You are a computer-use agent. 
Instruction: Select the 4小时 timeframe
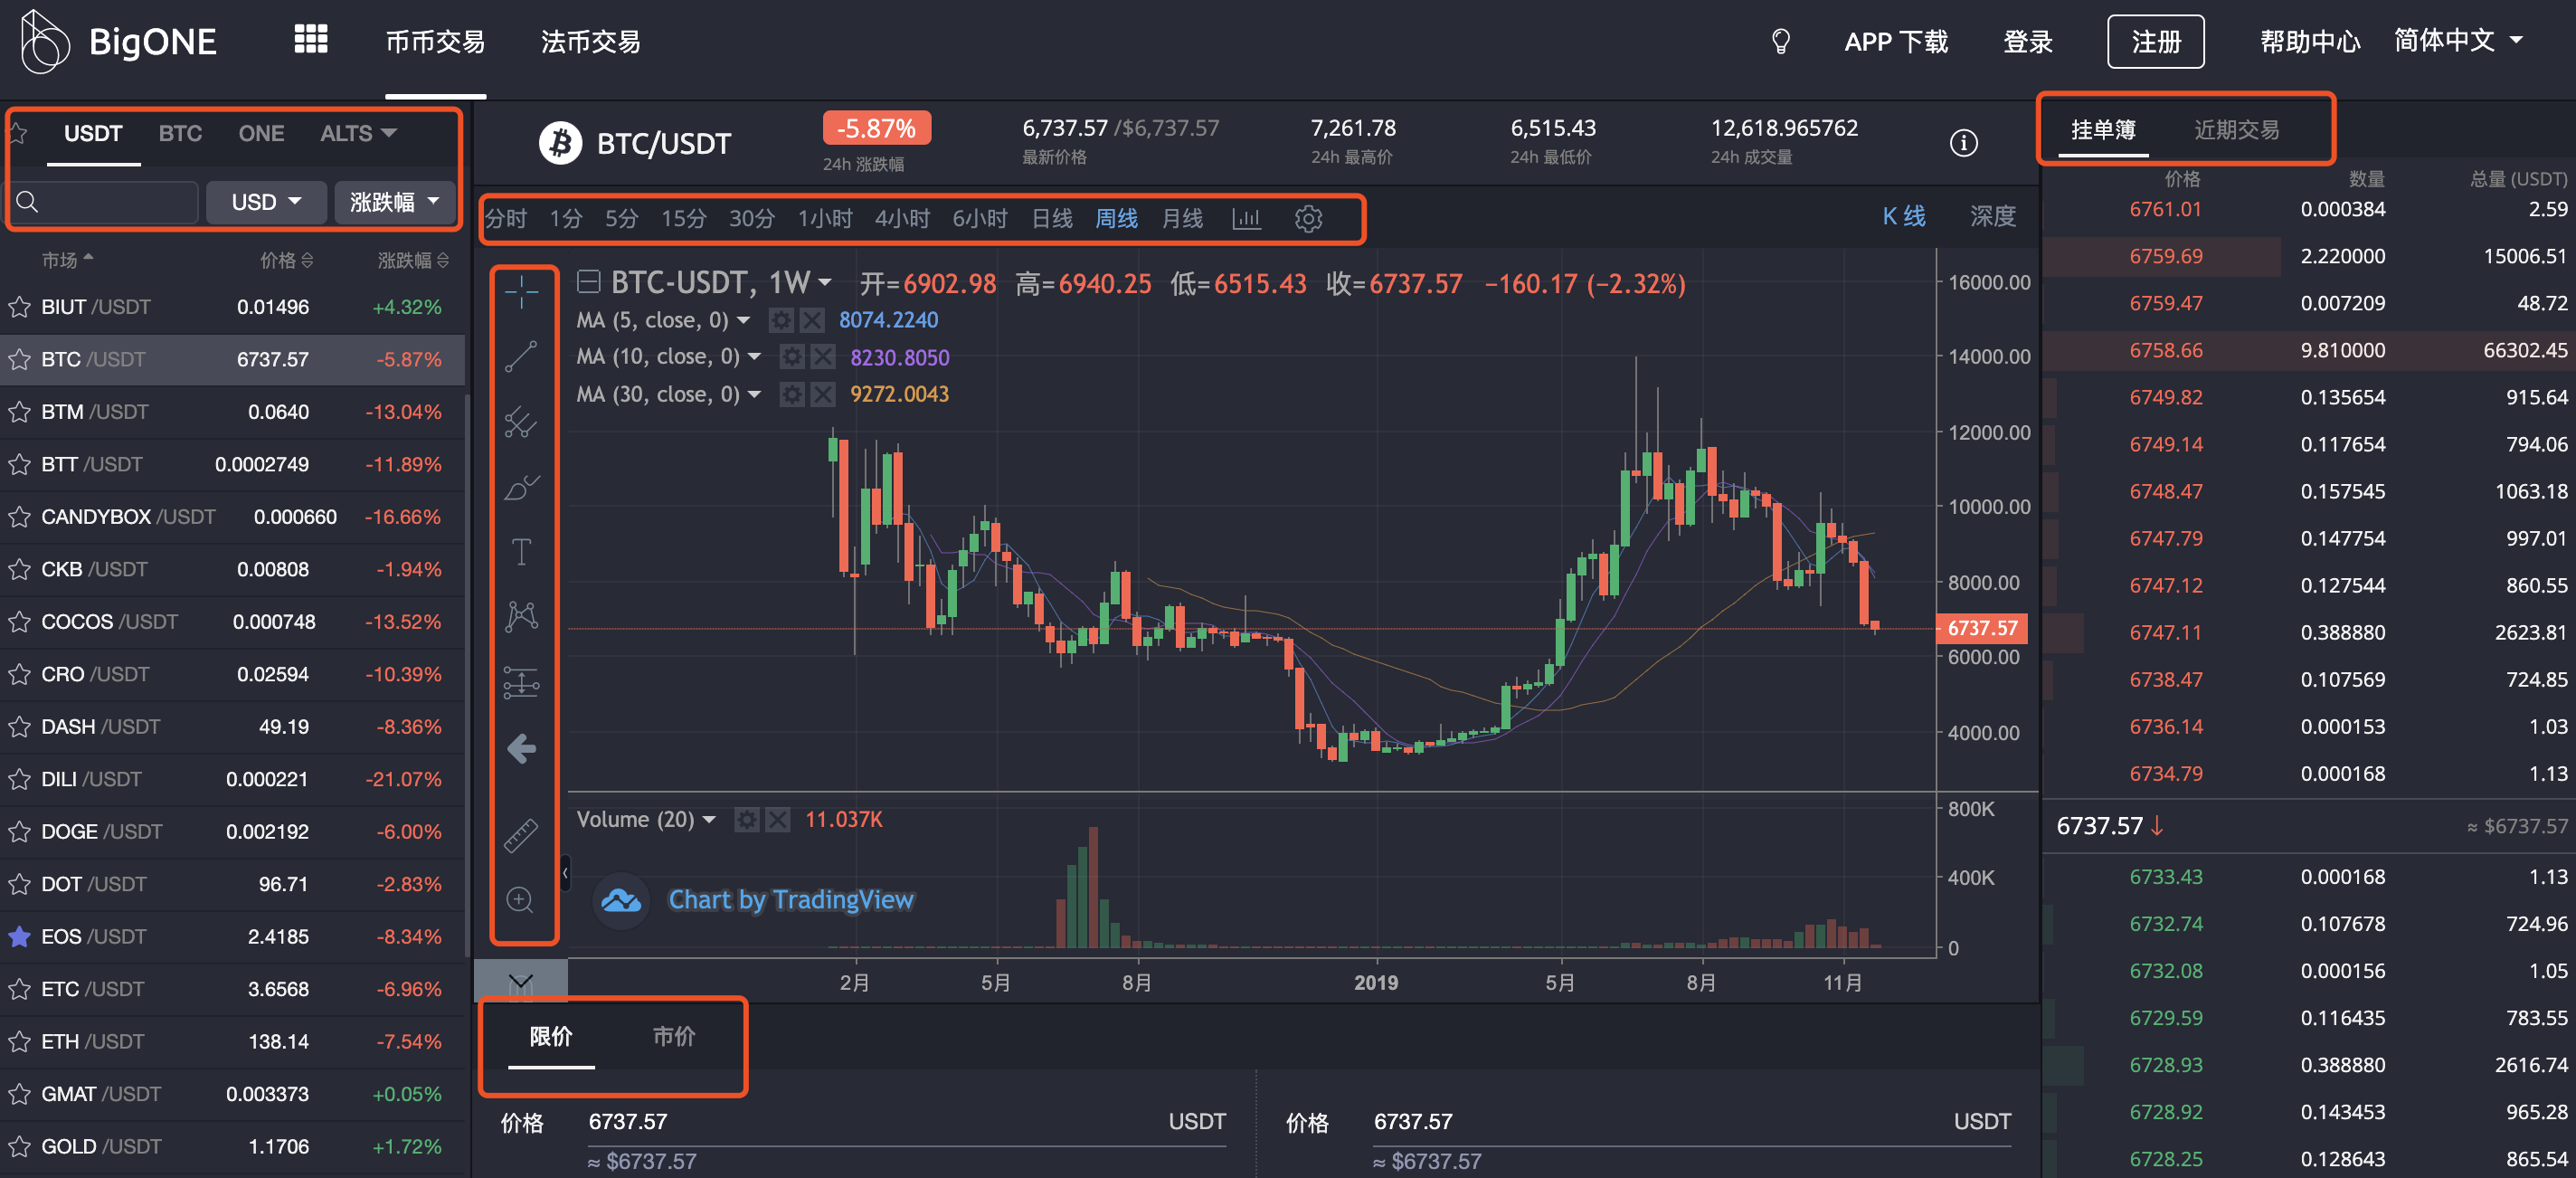(902, 218)
